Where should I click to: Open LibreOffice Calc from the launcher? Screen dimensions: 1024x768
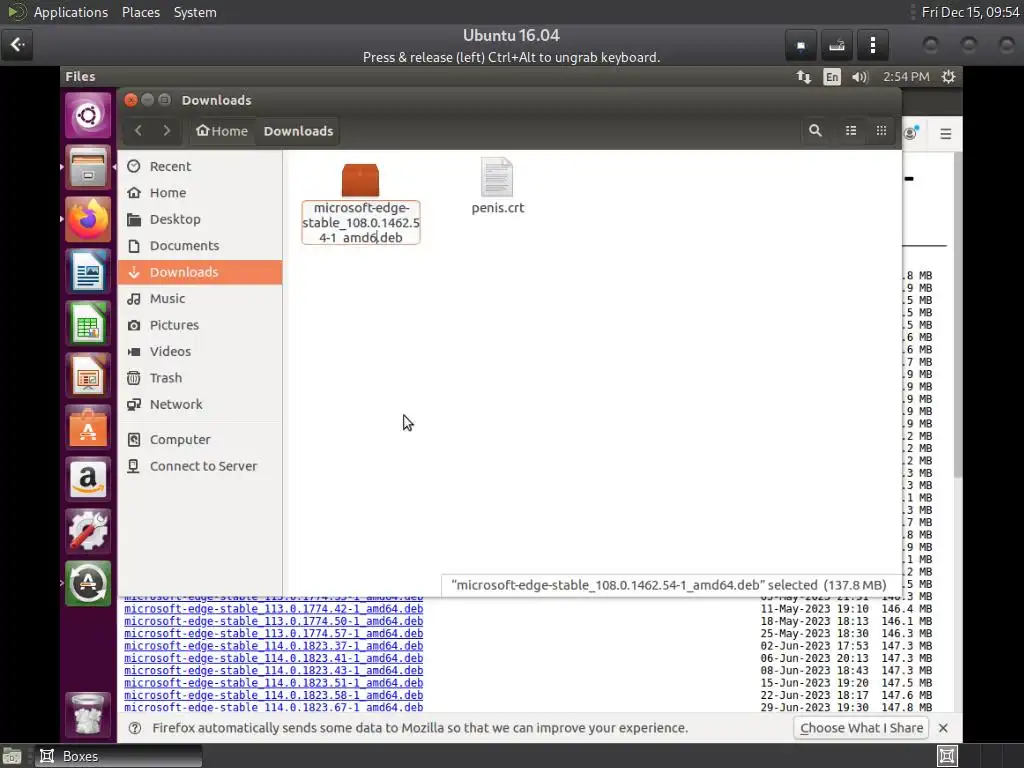point(88,323)
